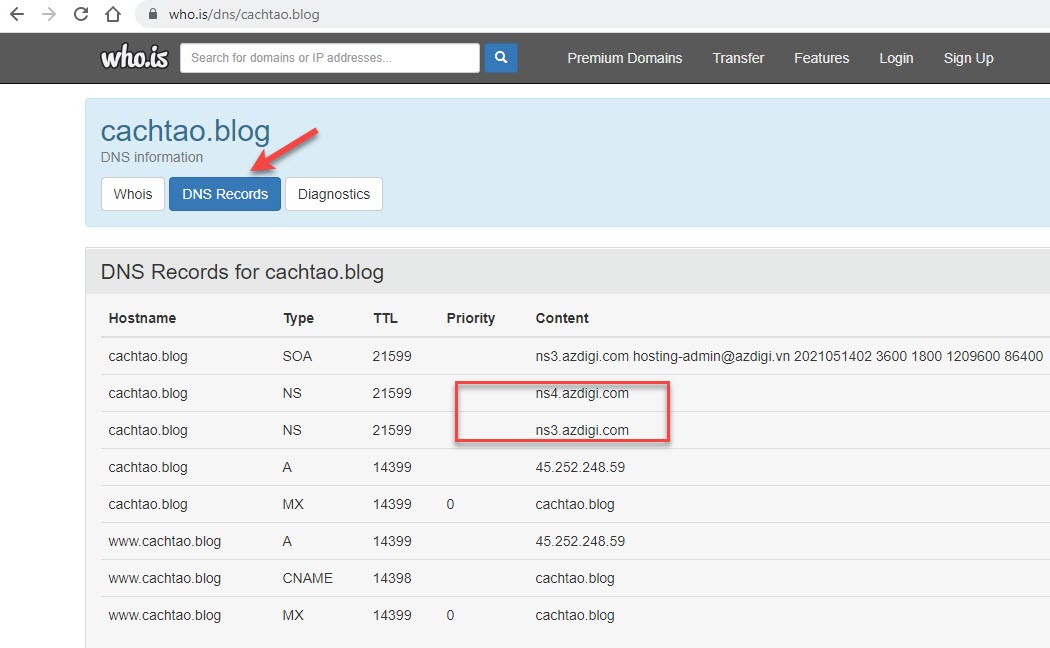Open Premium Domains in the navigation

(x=624, y=58)
